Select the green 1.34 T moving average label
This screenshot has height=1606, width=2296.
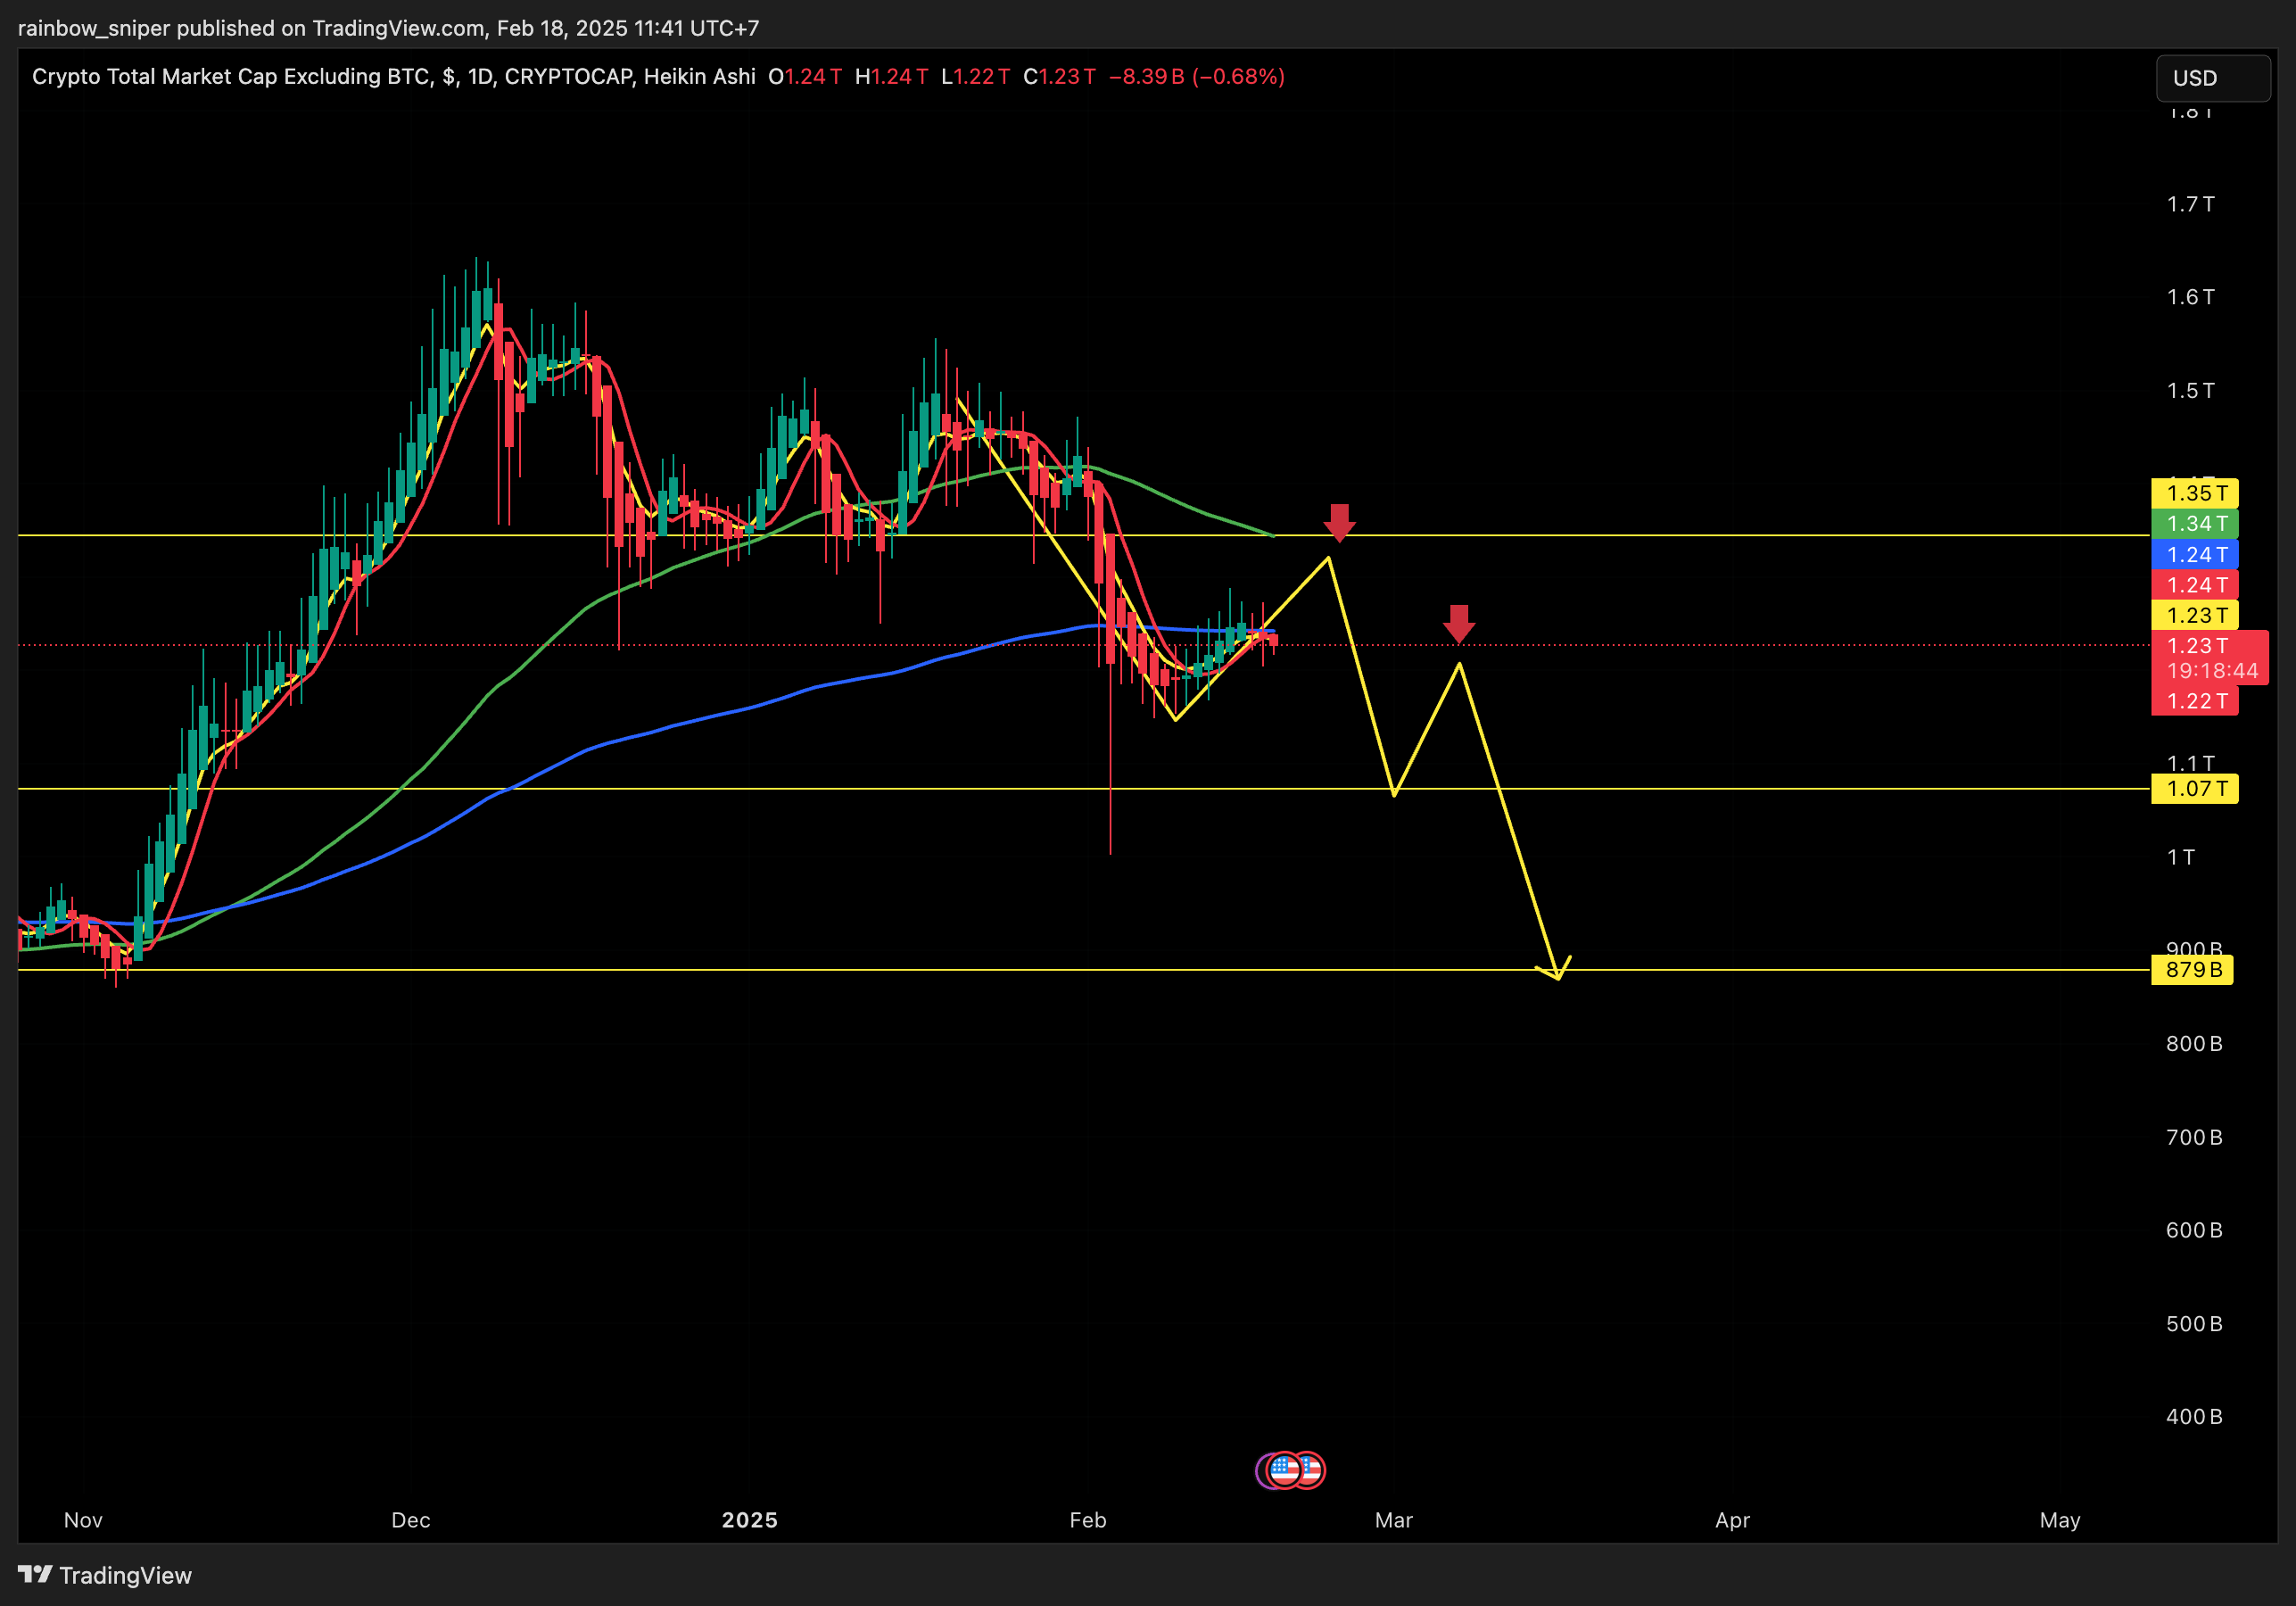coord(2195,524)
